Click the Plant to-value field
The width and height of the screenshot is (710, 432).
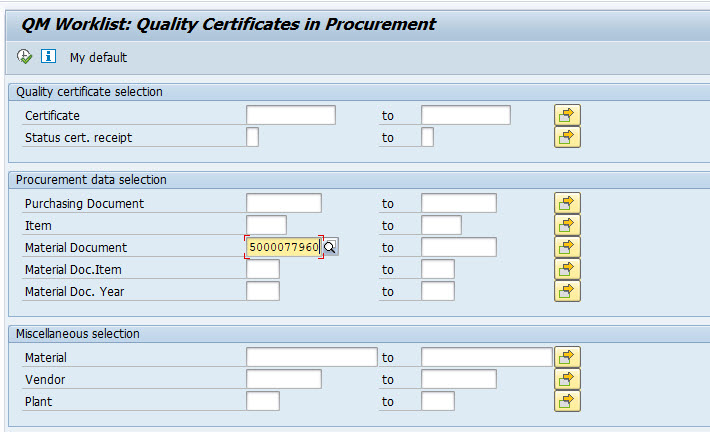[437, 401]
